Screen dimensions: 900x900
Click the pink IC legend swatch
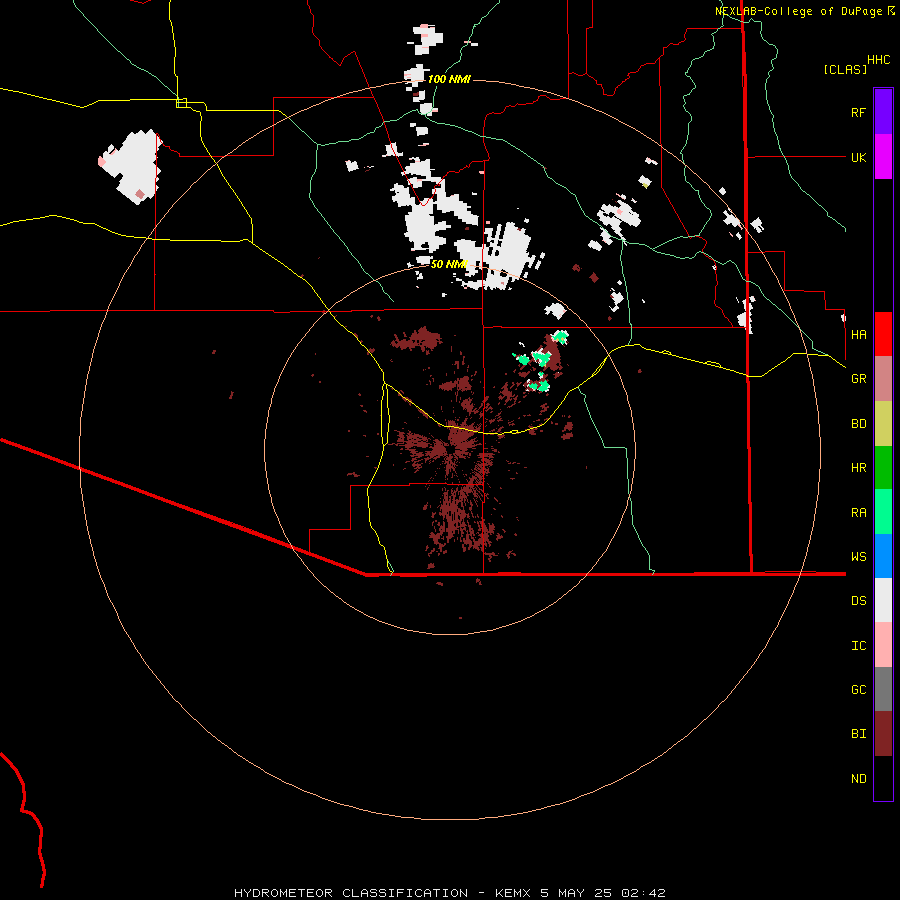point(883,645)
